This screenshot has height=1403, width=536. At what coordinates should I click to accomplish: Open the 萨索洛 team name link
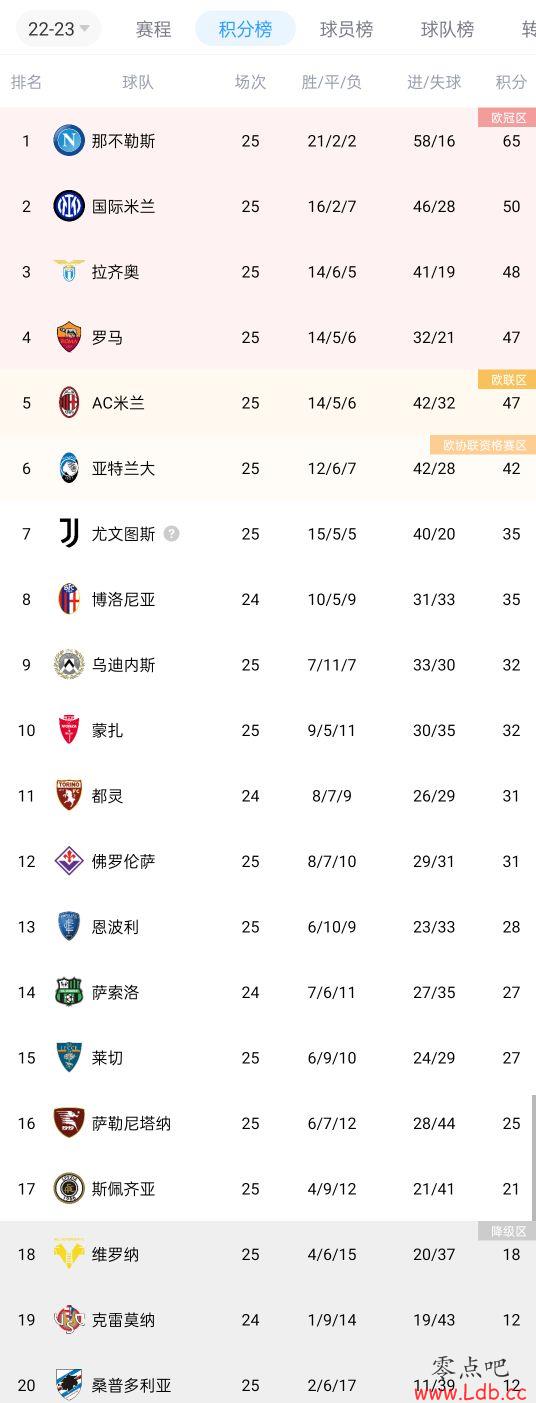click(115, 992)
